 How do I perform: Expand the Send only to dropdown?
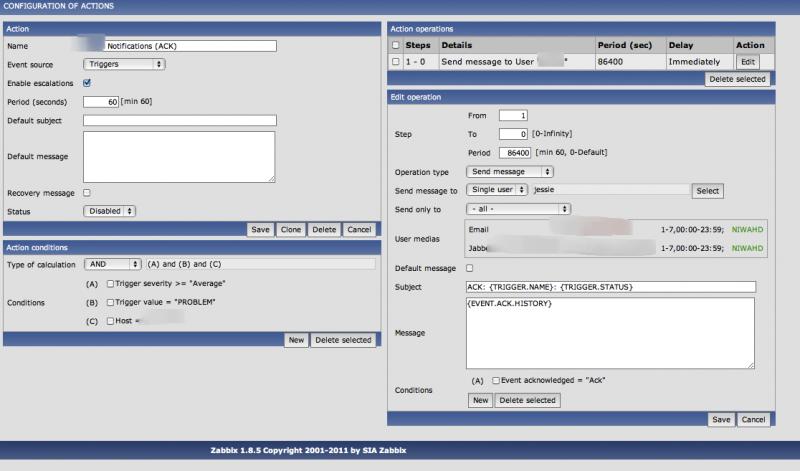coord(518,208)
